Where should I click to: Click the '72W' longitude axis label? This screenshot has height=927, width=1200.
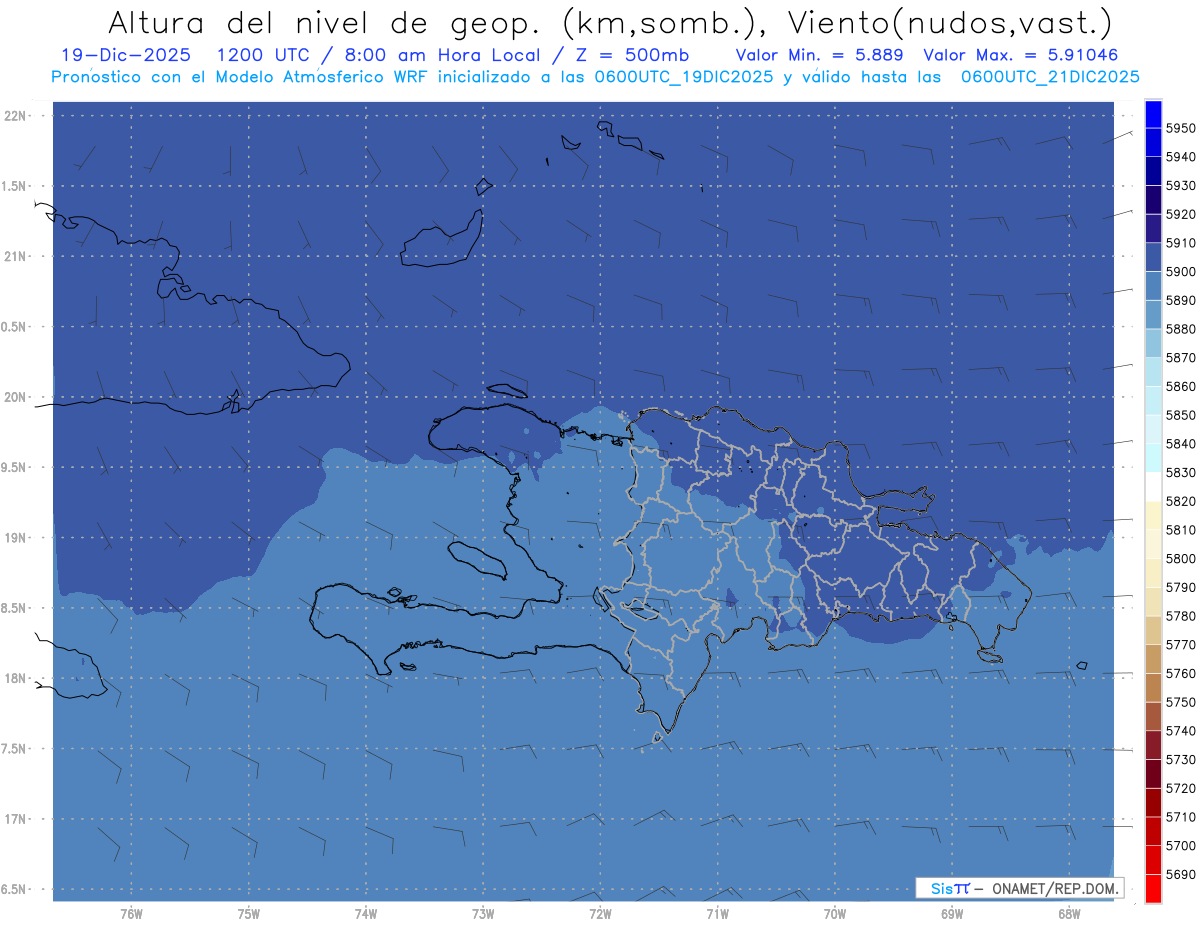(x=600, y=913)
